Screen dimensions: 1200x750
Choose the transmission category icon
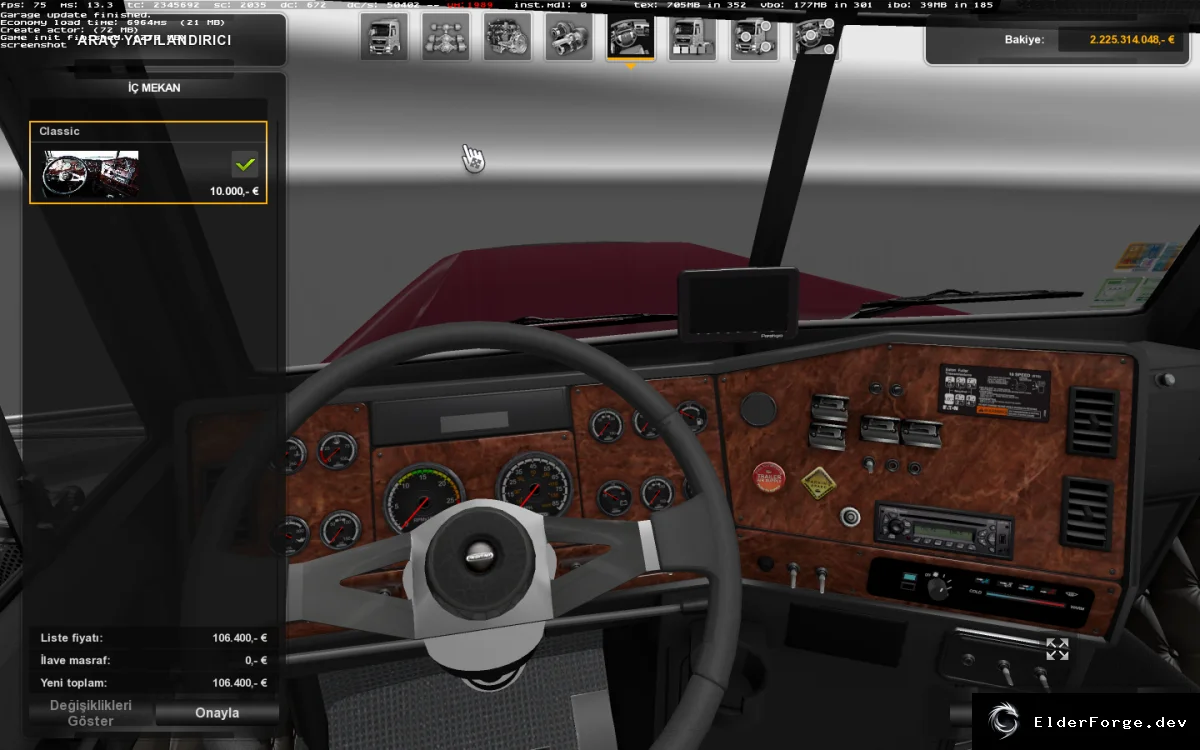pos(569,37)
